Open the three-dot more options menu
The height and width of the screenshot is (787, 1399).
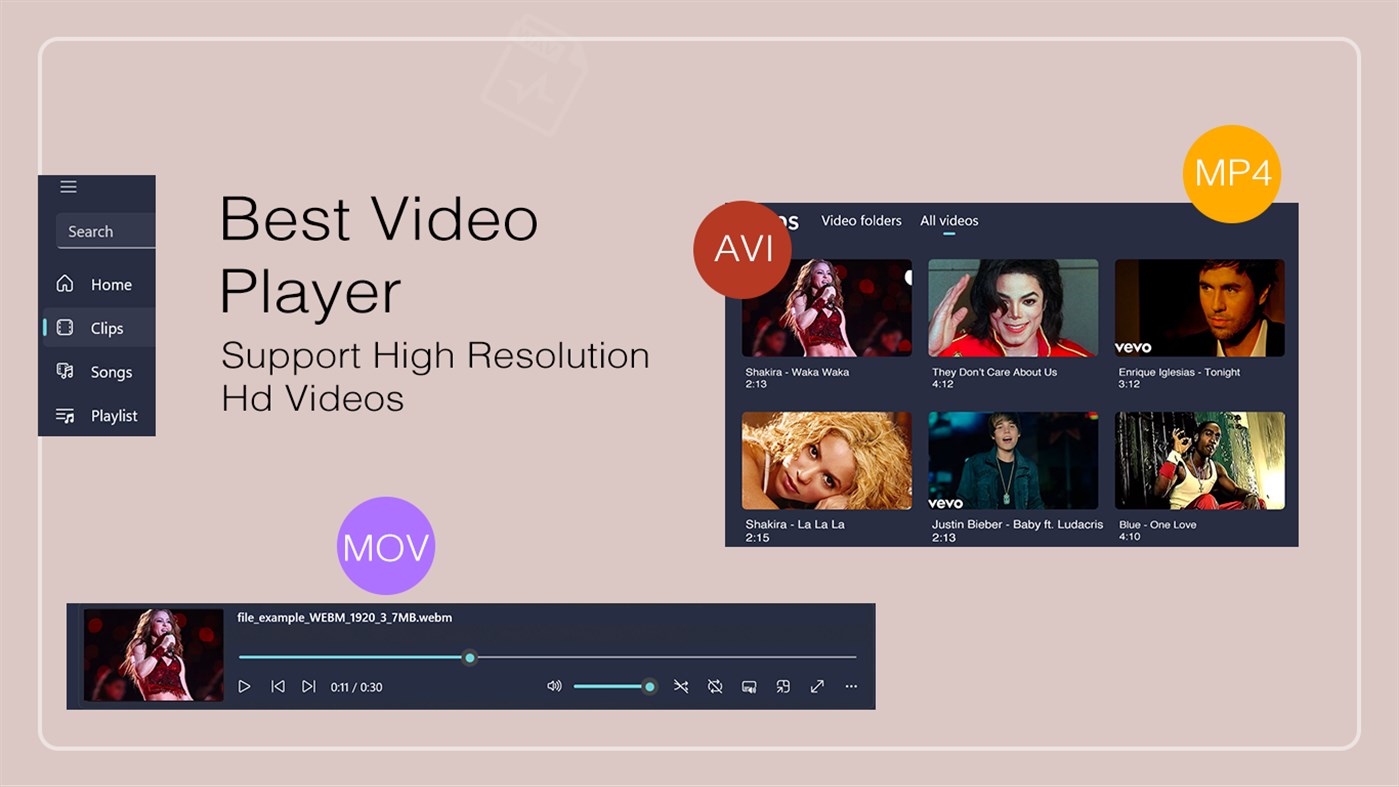pos(851,686)
